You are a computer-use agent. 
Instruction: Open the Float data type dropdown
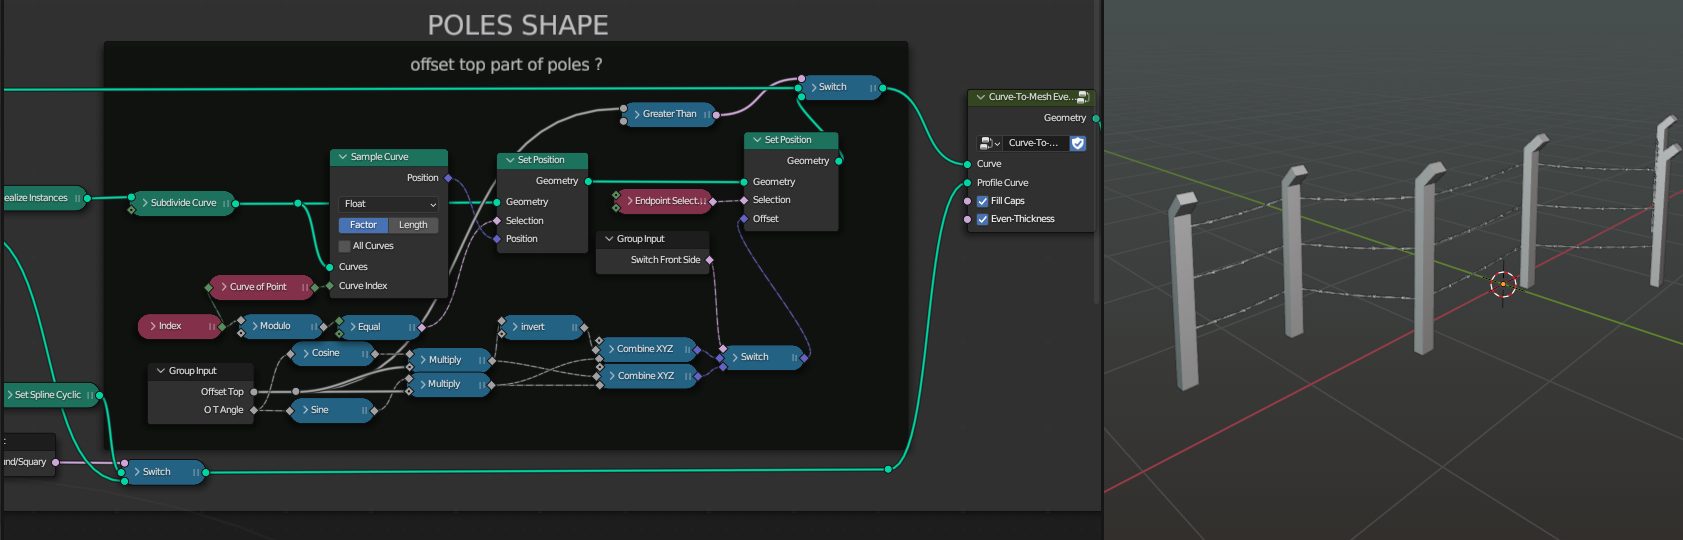(x=388, y=204)
